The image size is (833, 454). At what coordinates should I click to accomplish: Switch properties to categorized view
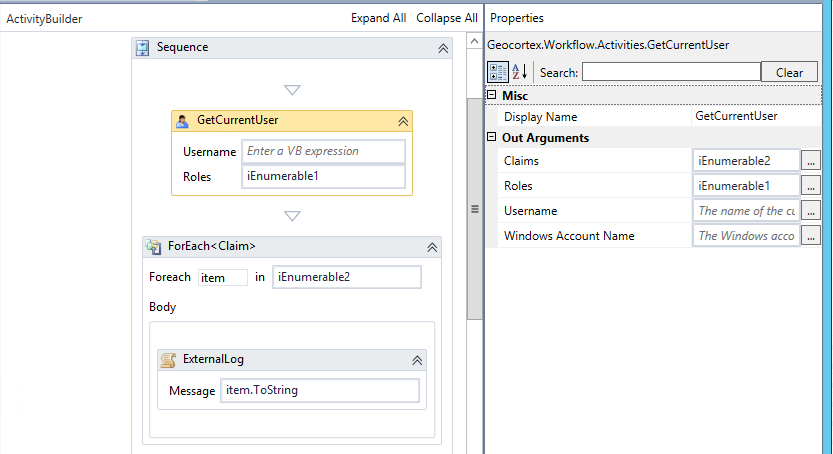click(x=498, y=72)
